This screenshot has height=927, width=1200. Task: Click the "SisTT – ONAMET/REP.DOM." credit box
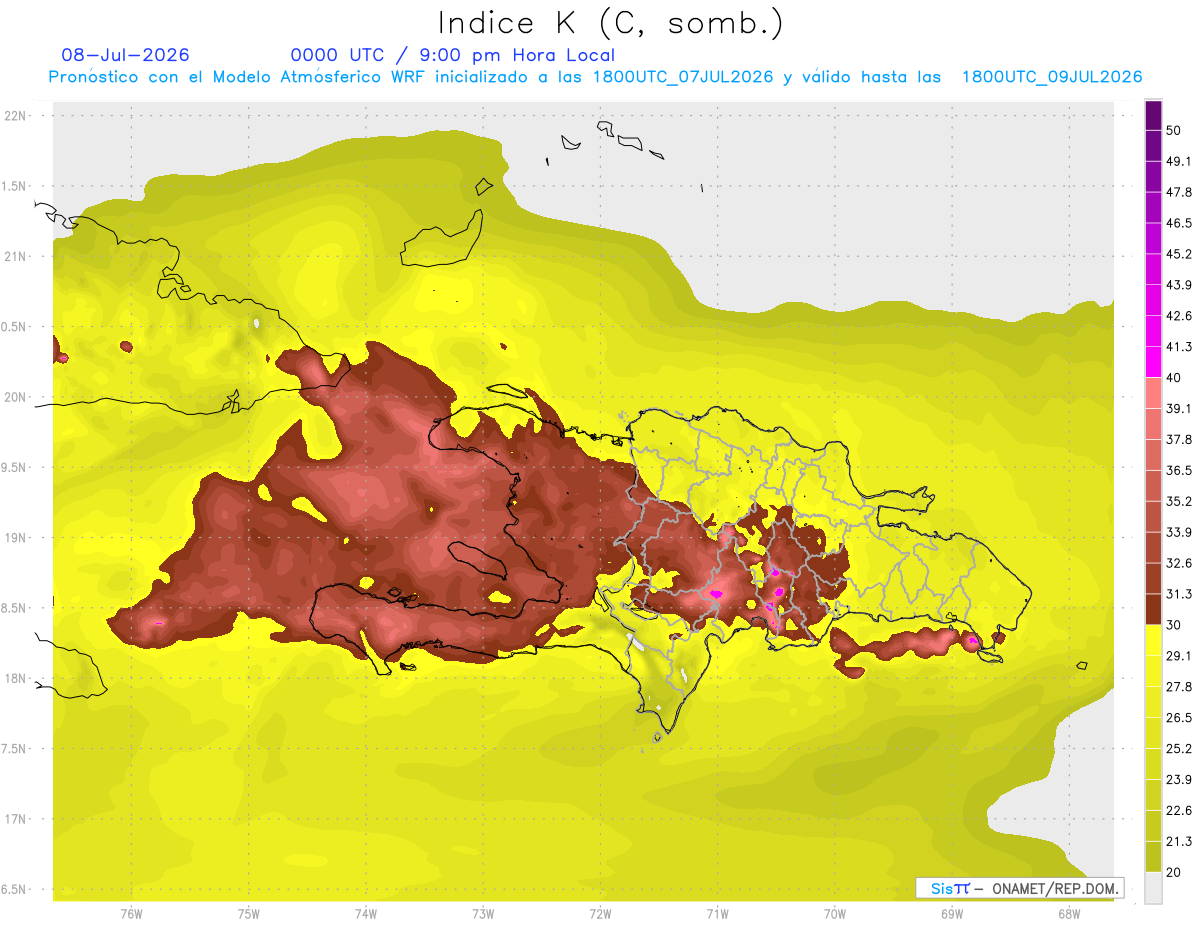click(x=1019, y=888)
